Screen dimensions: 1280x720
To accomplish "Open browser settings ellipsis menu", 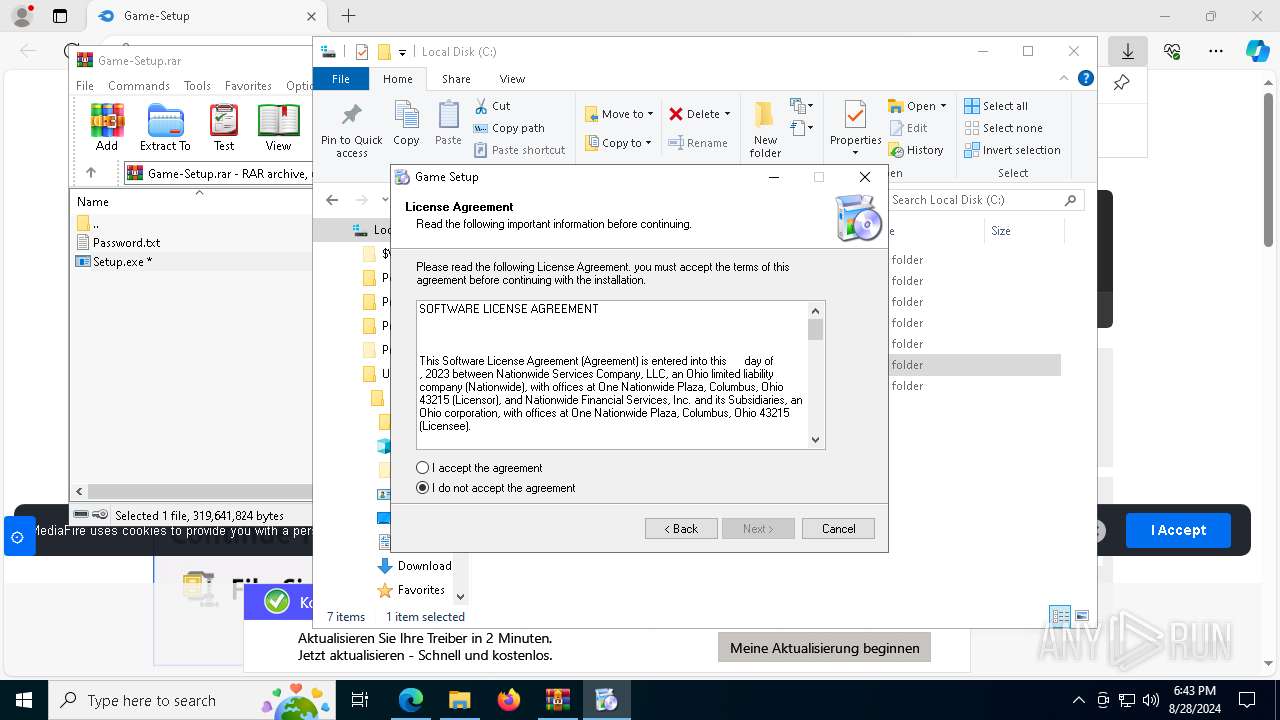I will coord(1216,51).
